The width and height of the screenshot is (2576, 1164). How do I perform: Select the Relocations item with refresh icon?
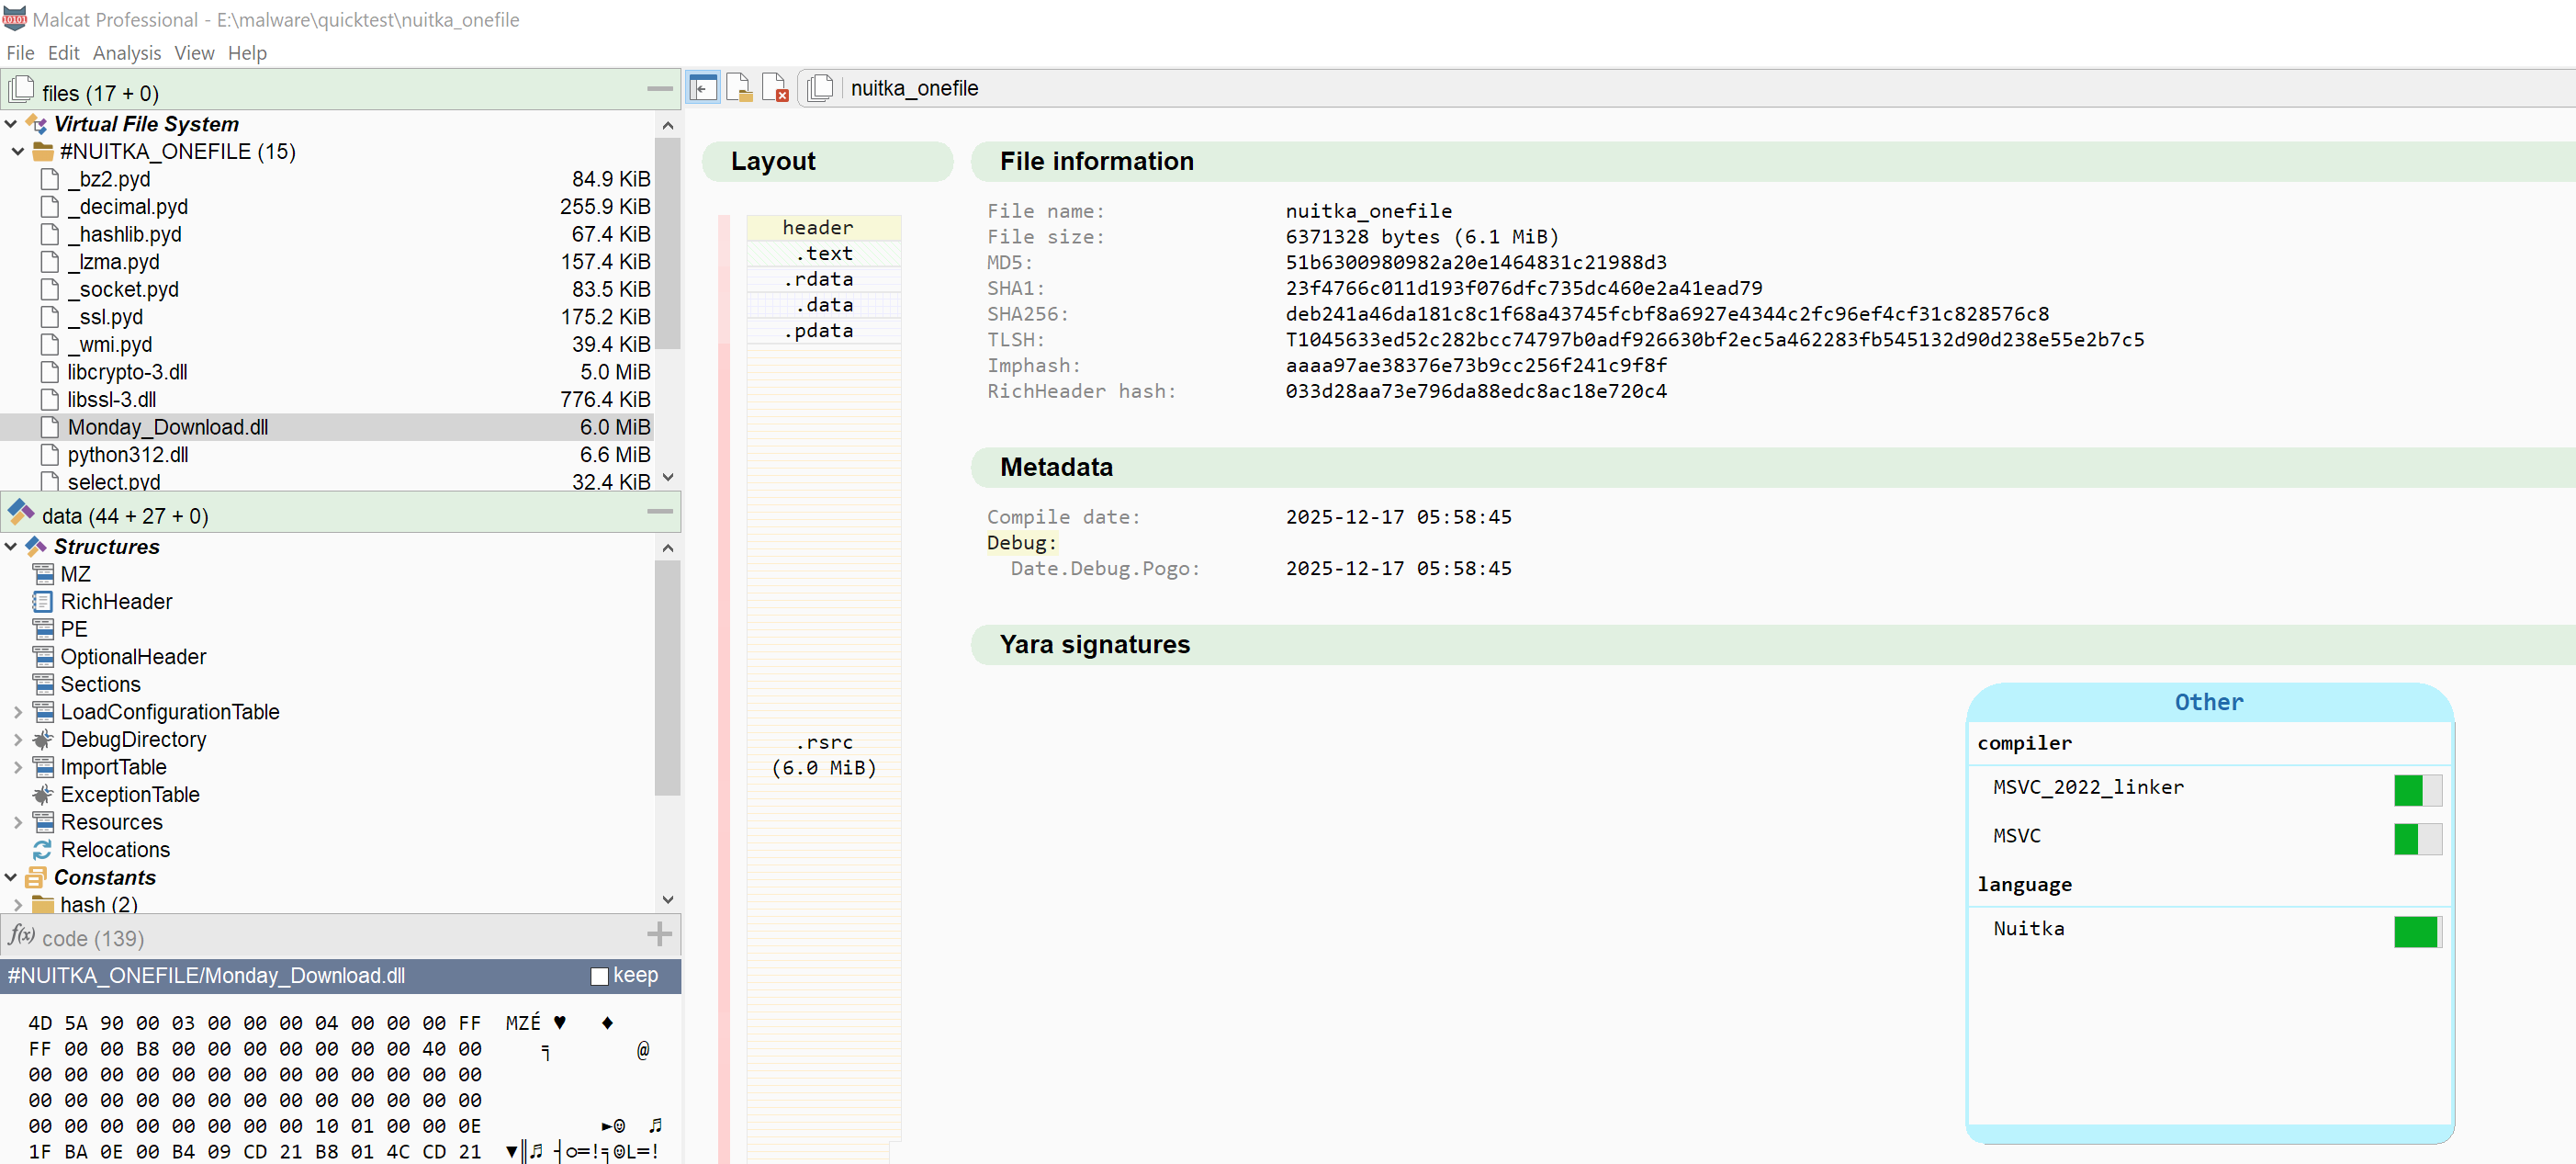click(x=113, y=849)
